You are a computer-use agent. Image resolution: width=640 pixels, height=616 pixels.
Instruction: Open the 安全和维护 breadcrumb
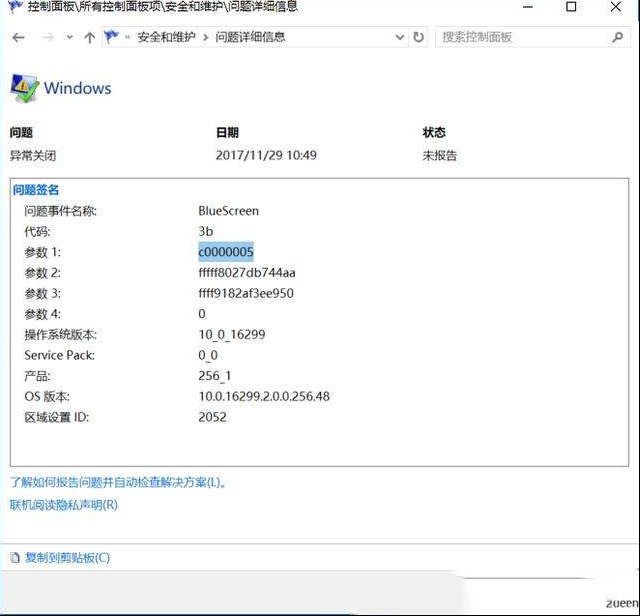pos(166,38)
